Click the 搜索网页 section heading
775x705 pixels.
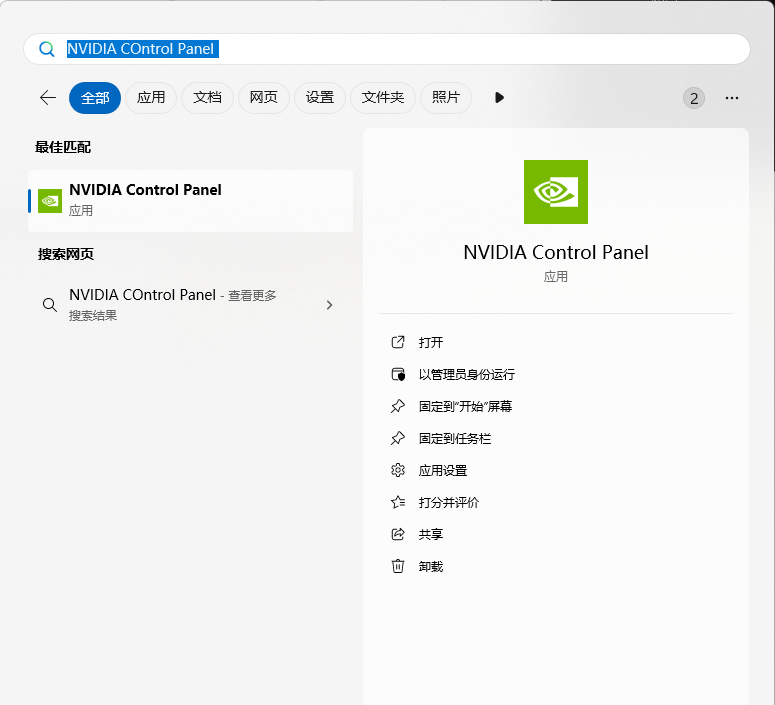pyautogui.click(x=66, y=254)
